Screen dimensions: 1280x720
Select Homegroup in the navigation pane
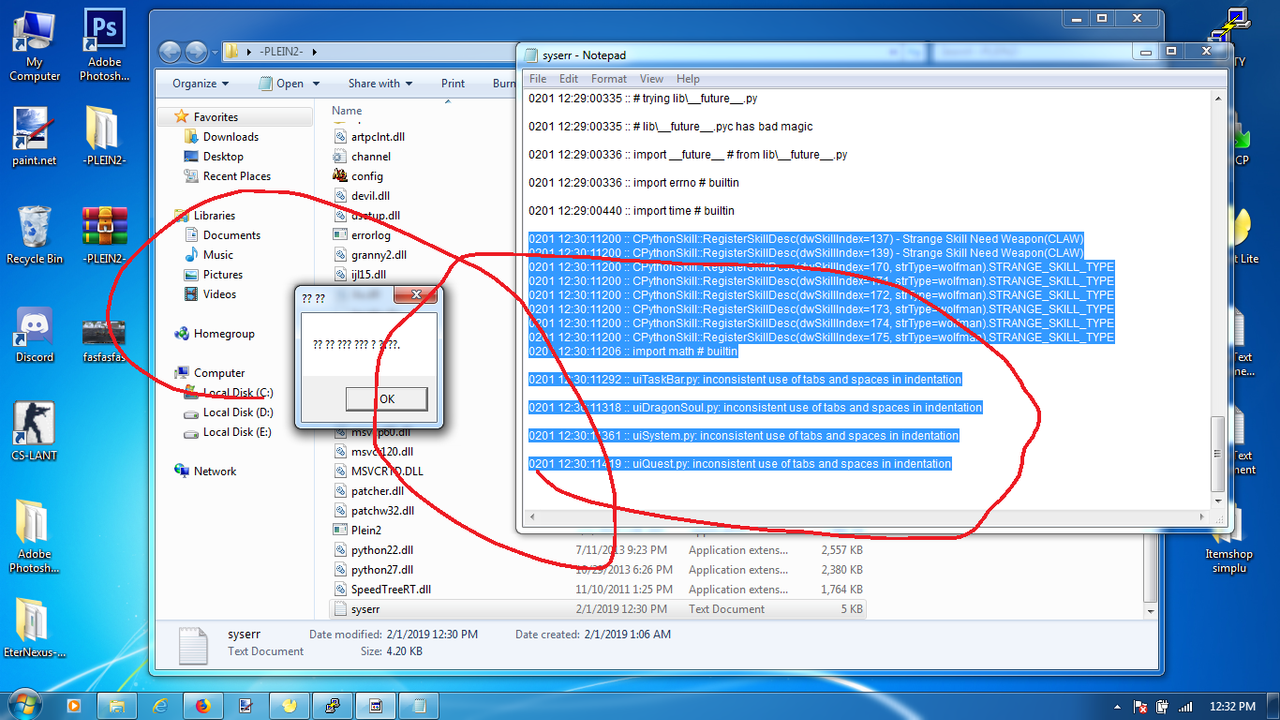coord(224,334)
